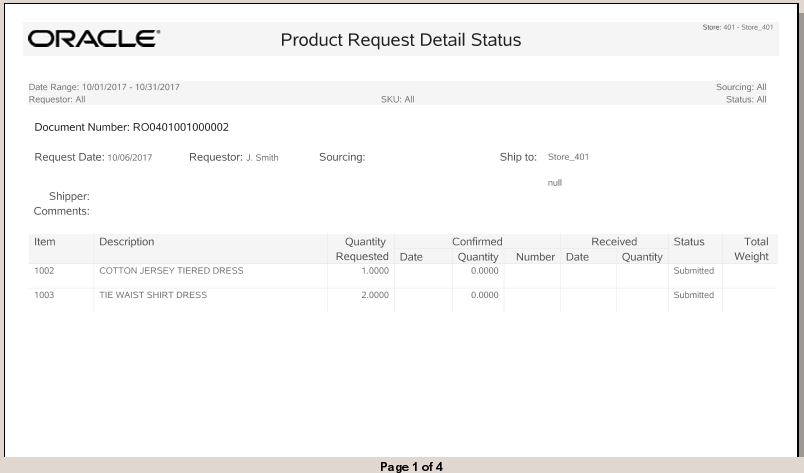Click the Requestor name J. Smith
This screenshot has width=804, height=473.
coord(262,157)
